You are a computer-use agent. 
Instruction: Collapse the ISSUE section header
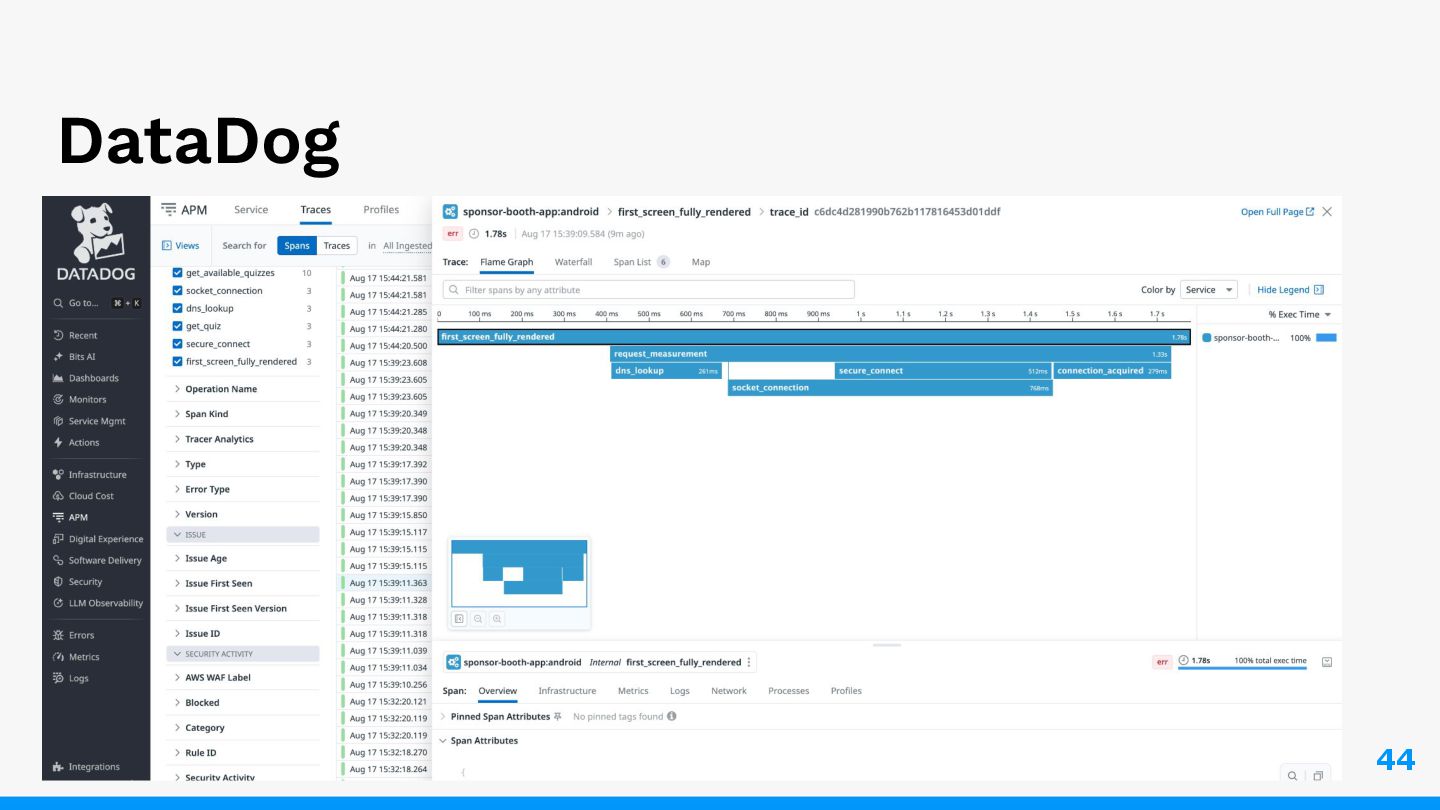click(243, 535)
